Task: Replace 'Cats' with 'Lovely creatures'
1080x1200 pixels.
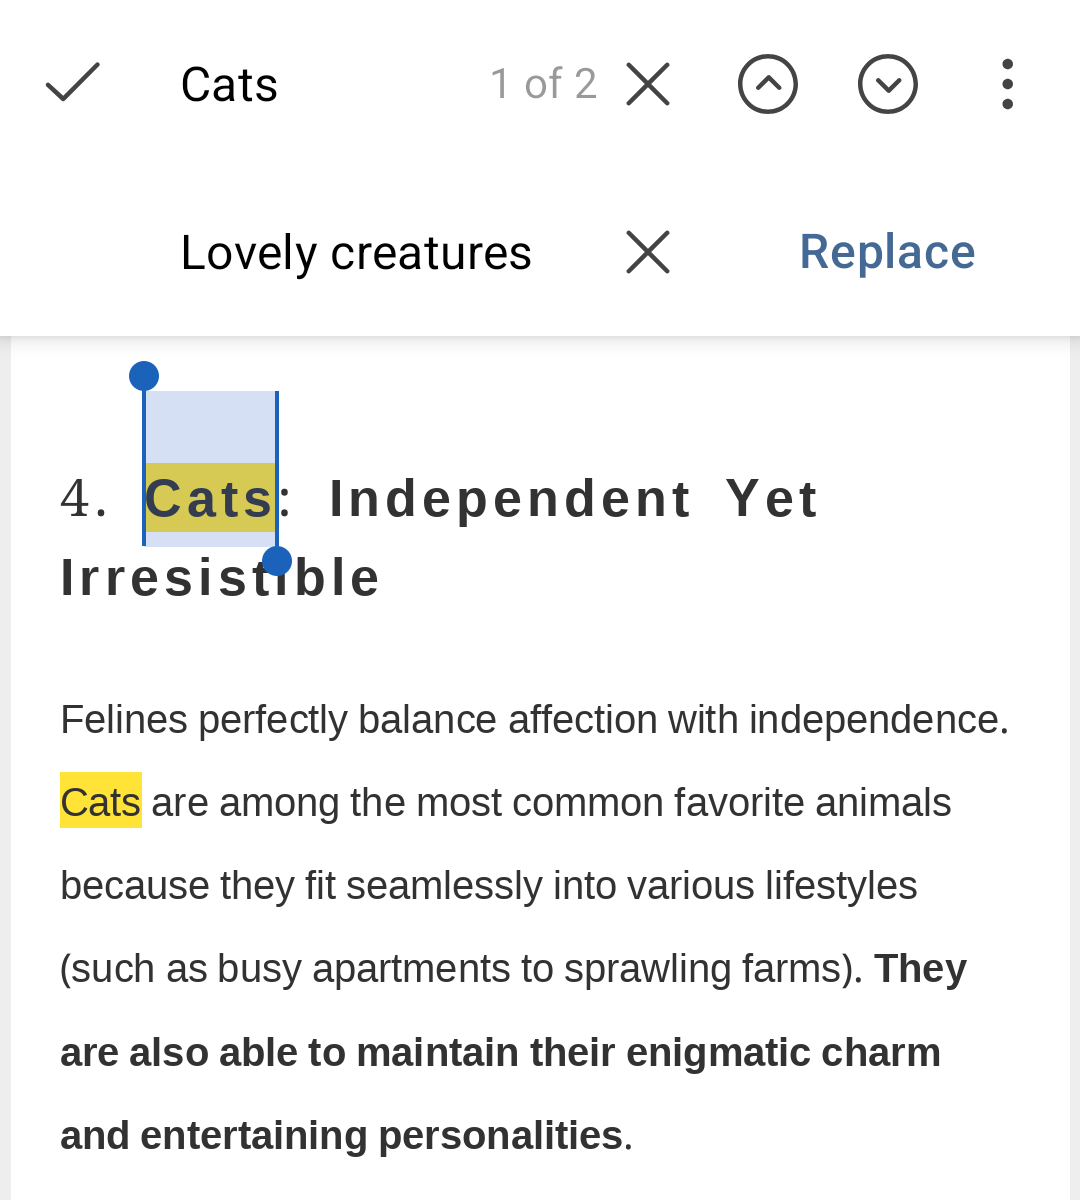Action: pos(886,252)
